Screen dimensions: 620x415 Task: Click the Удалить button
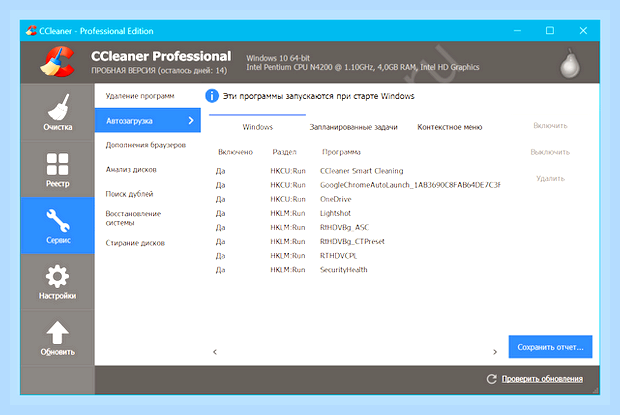550,179
